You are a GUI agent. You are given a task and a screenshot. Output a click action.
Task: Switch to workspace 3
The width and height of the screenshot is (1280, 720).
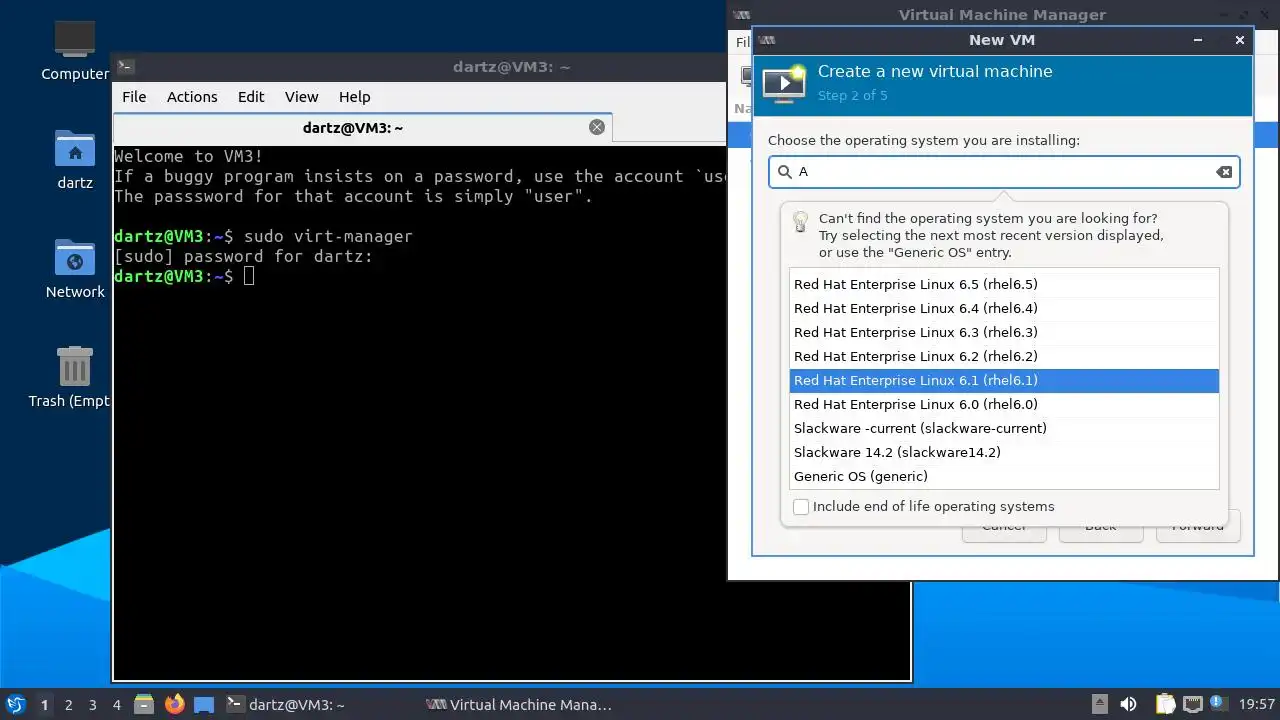click(x=92, y=704)
